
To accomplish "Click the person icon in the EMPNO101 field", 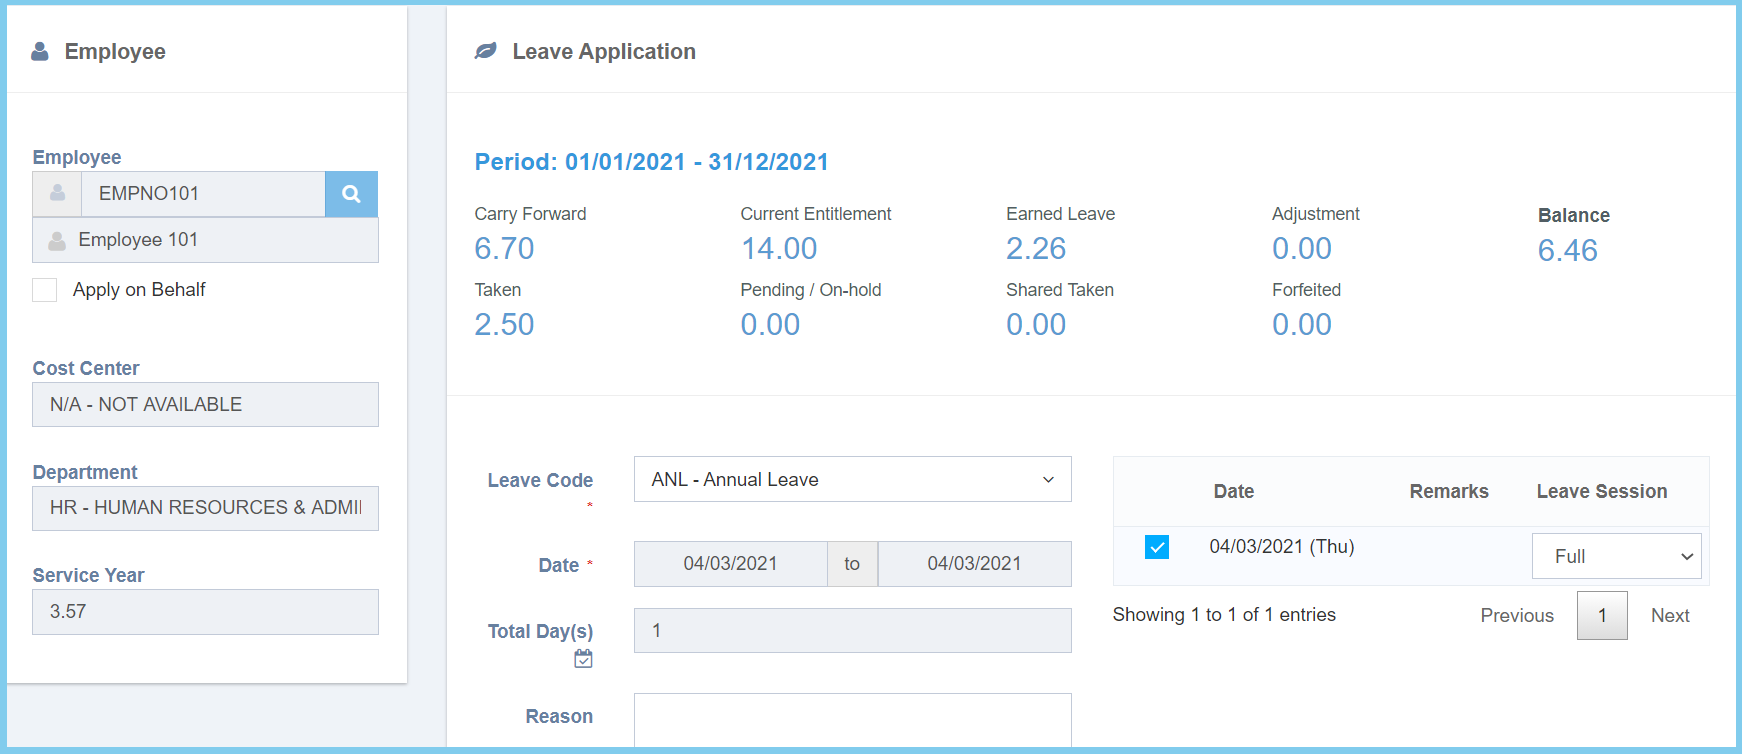I will click(58, 194).
